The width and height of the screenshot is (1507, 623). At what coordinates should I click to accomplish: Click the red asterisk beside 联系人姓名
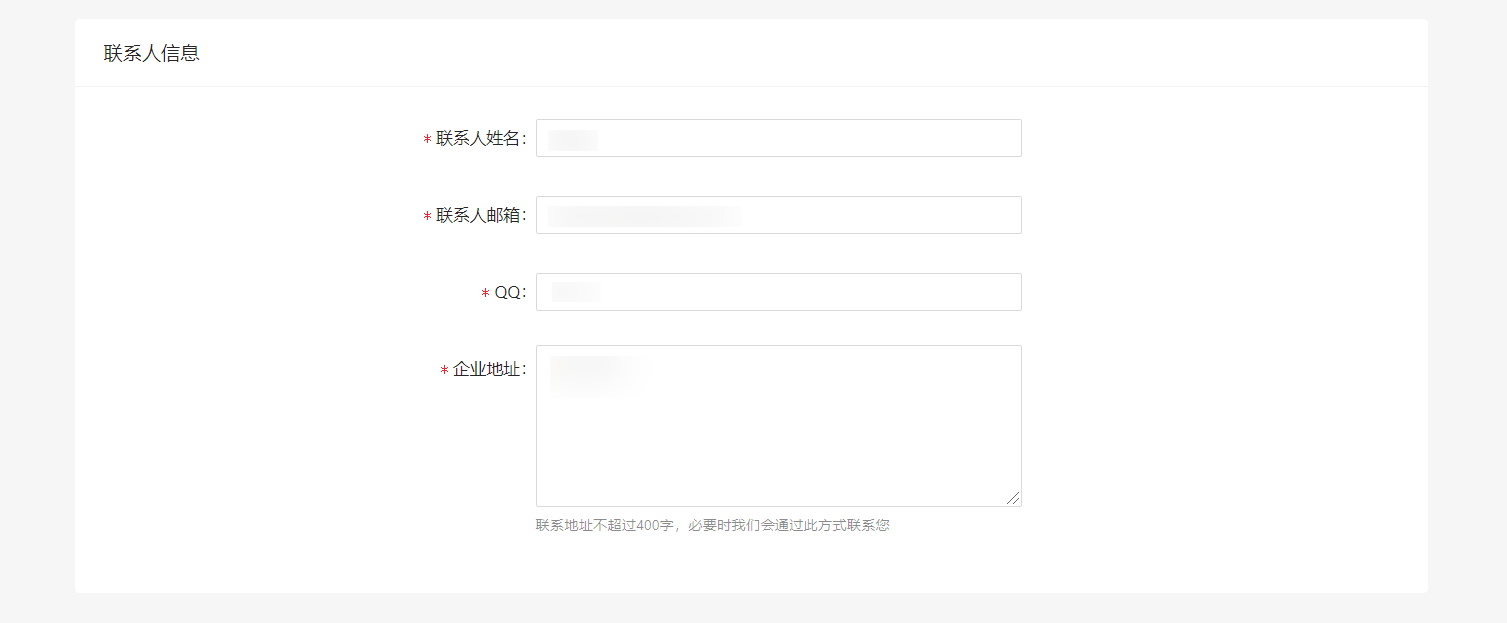coord(427,140)
